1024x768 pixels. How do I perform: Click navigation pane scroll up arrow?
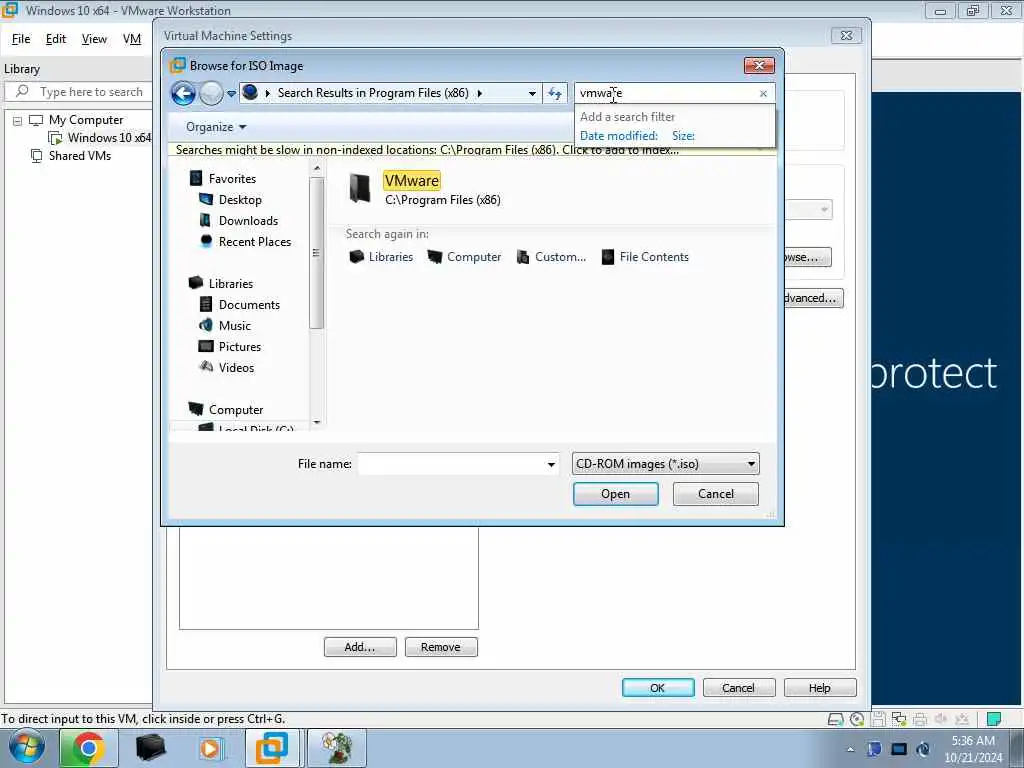tap(317, 168)
